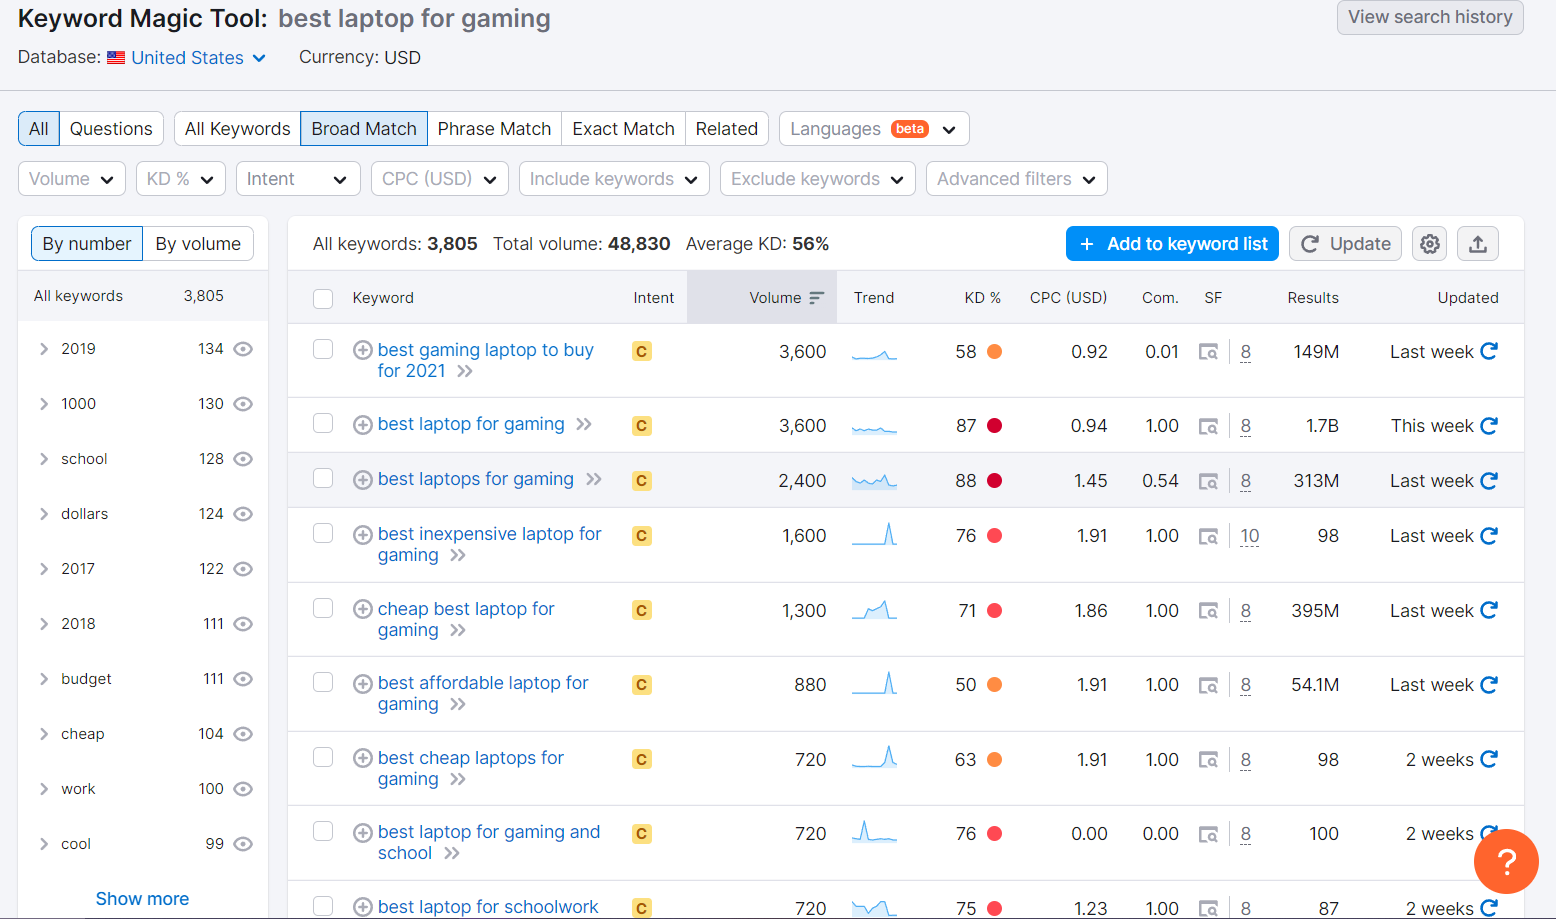Image resolution: width=1556 pixels, height=919 pixels.
Task: Refresh the 'best affordable laptop for gaming' row
Action: pos(1489,685)
